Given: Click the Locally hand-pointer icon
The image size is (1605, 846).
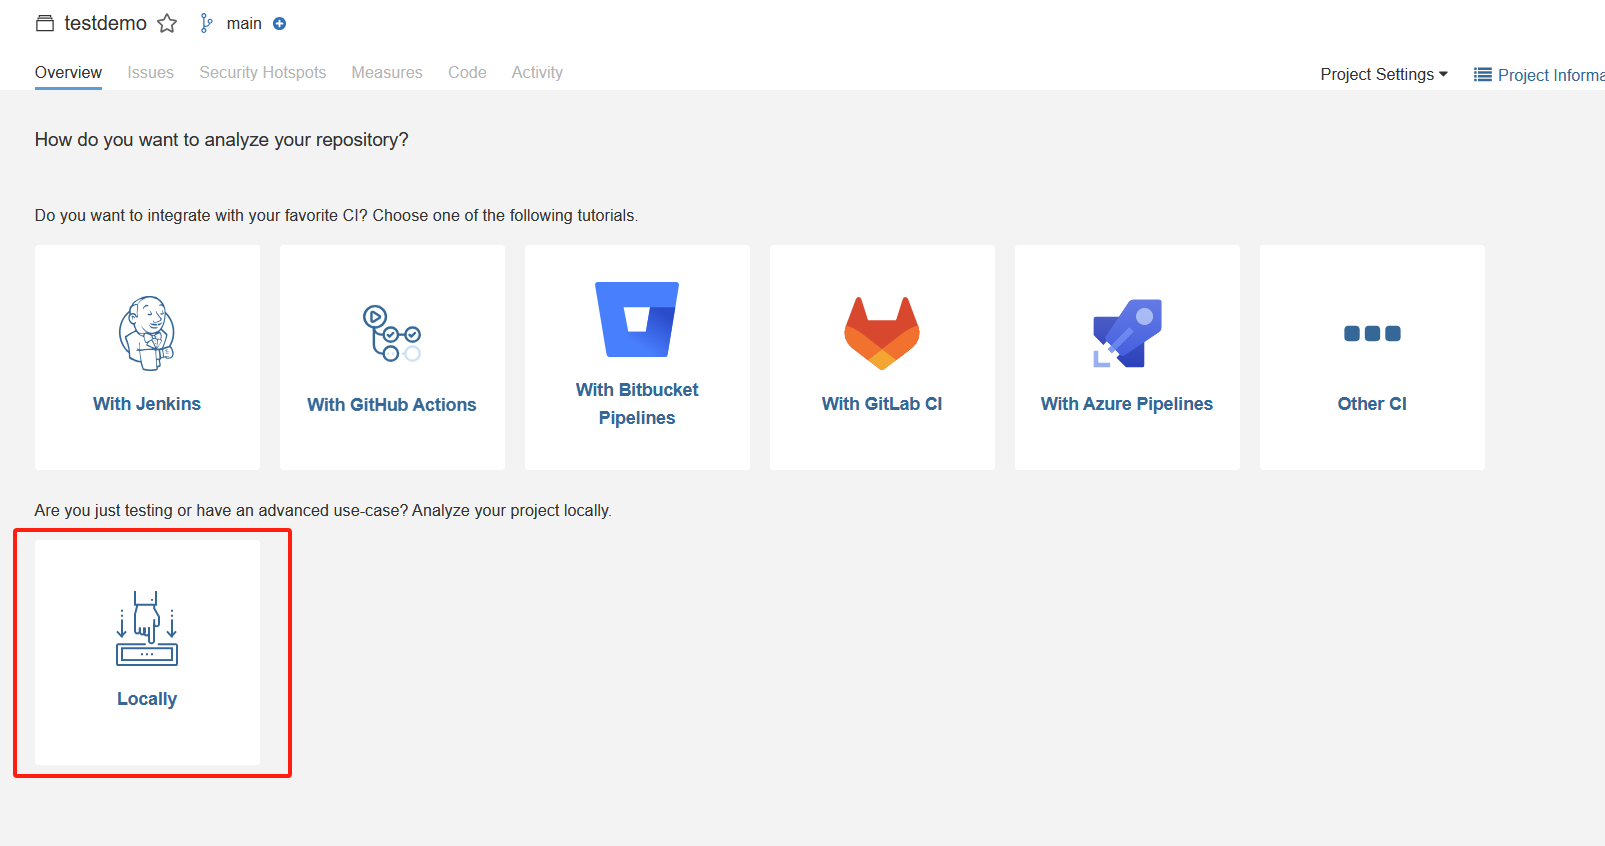Looking at the screenshot, I should [x=147, y=628].
